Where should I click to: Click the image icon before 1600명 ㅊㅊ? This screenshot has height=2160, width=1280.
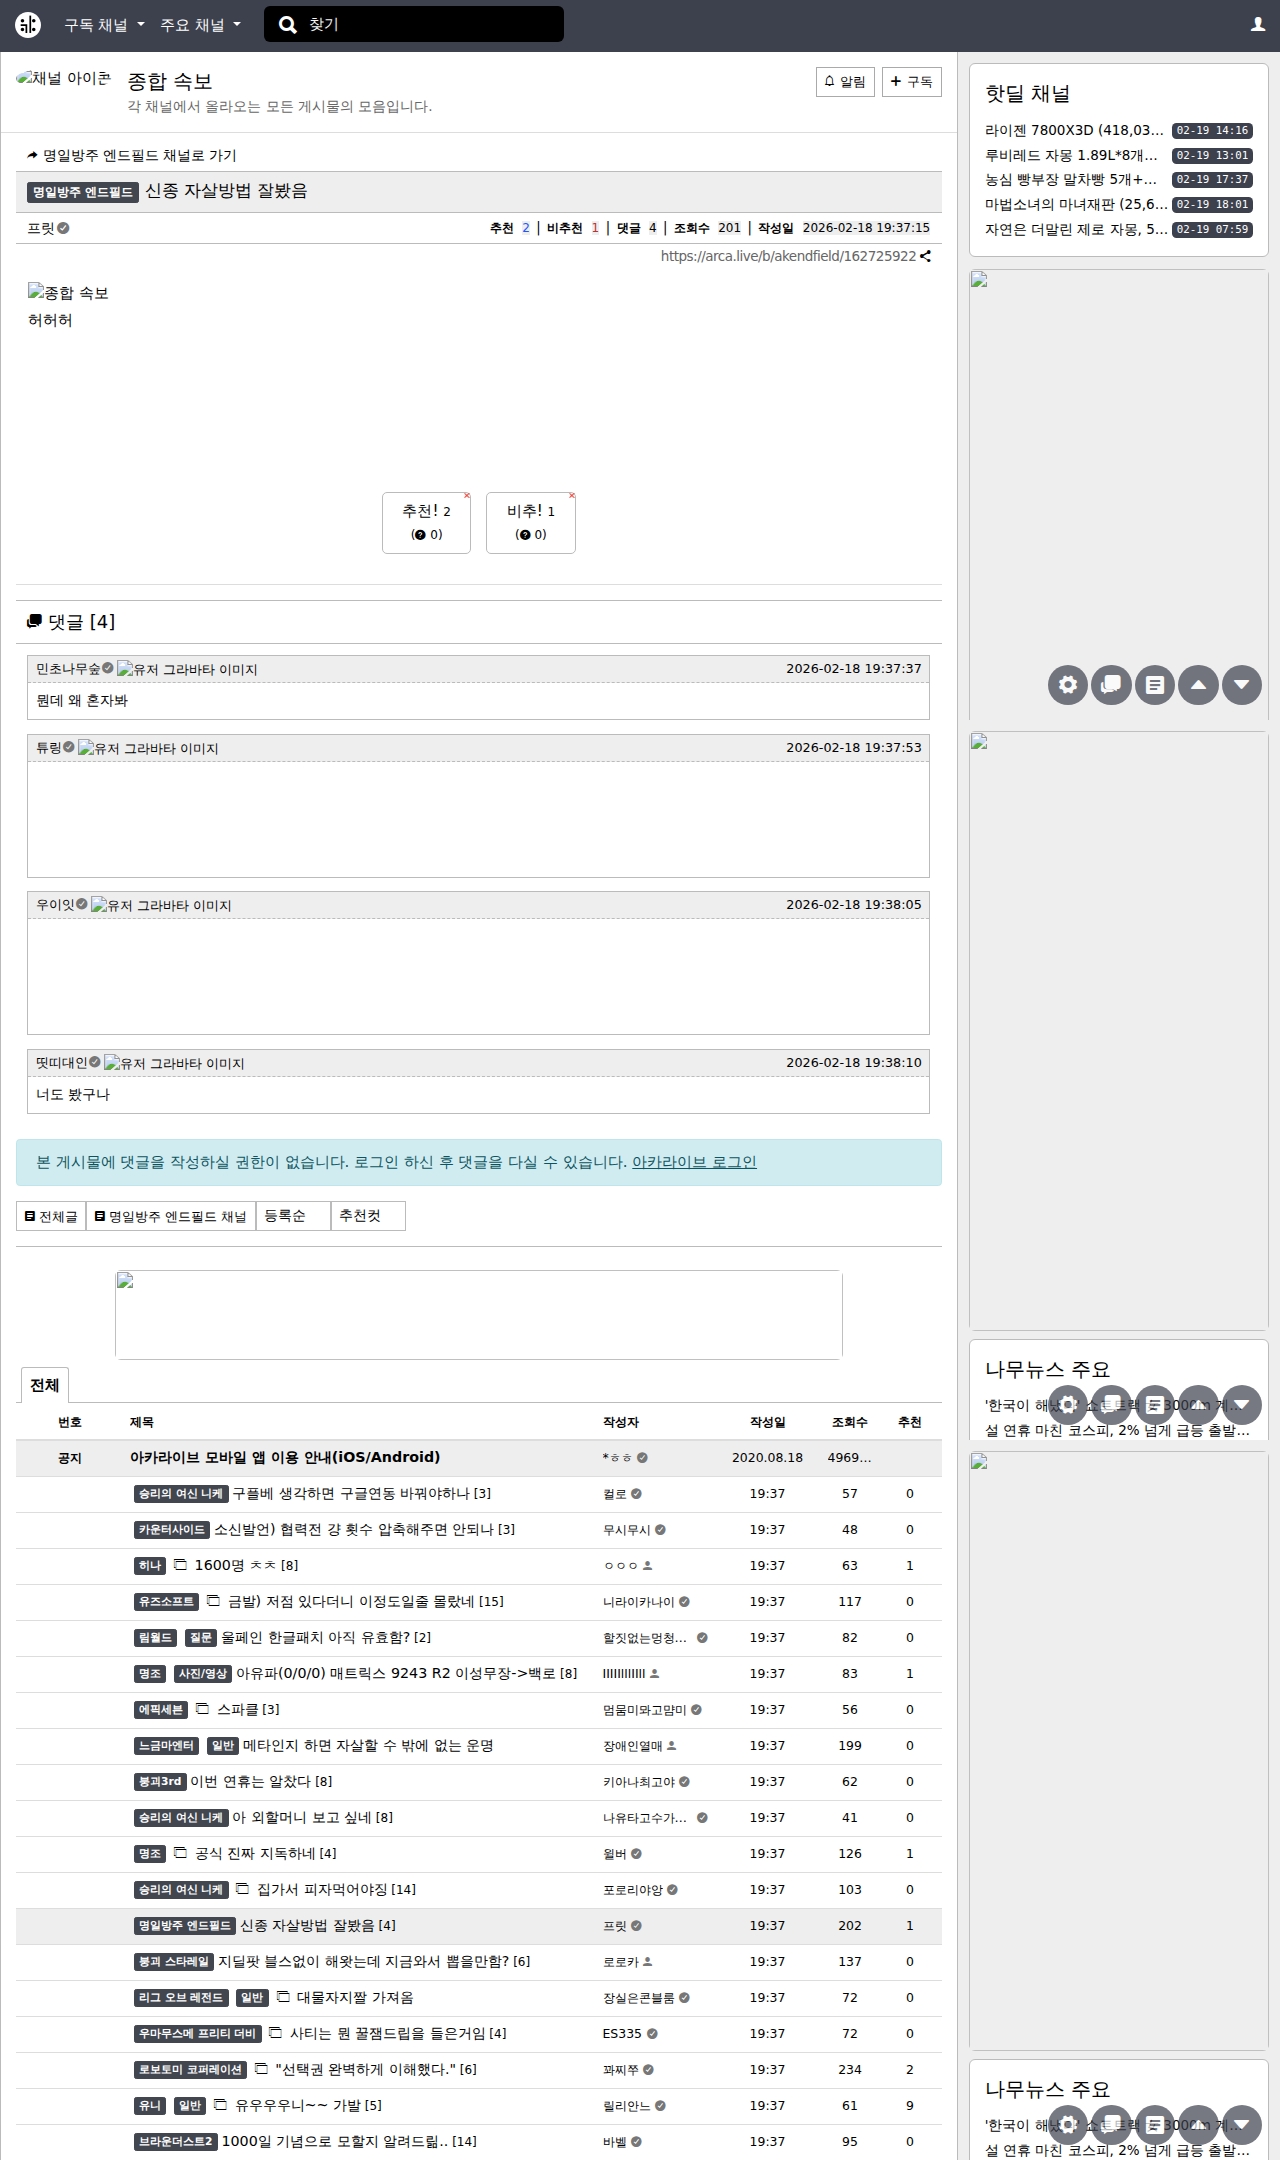coord(181,1565)
